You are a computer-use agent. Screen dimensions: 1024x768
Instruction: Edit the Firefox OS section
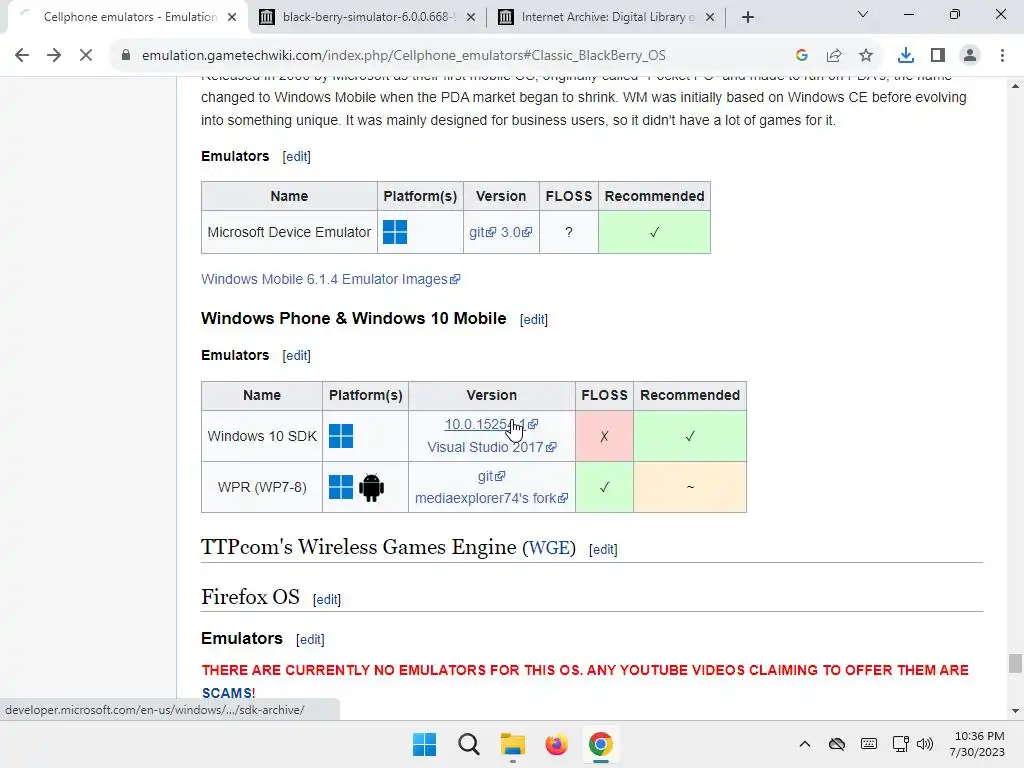point(327,599)
